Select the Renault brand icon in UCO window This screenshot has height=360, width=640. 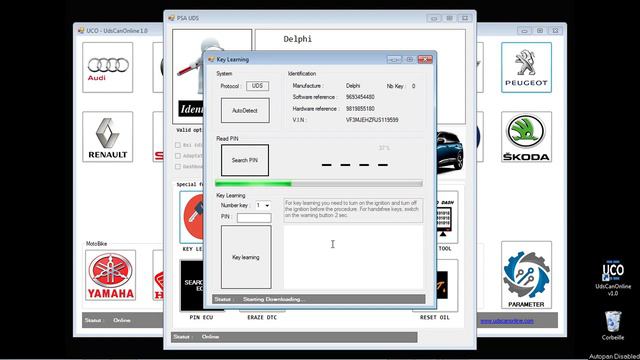(x=108, y=137)
